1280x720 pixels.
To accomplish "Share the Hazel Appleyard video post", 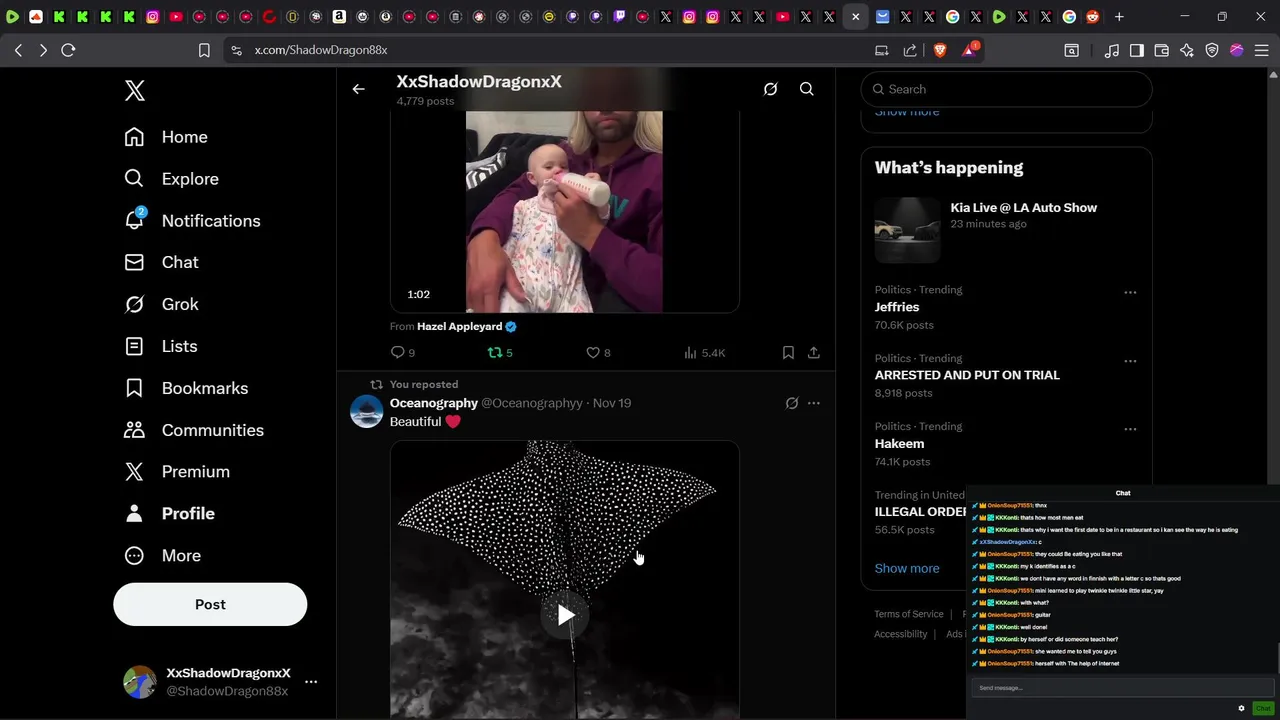I will pos(814,352).
